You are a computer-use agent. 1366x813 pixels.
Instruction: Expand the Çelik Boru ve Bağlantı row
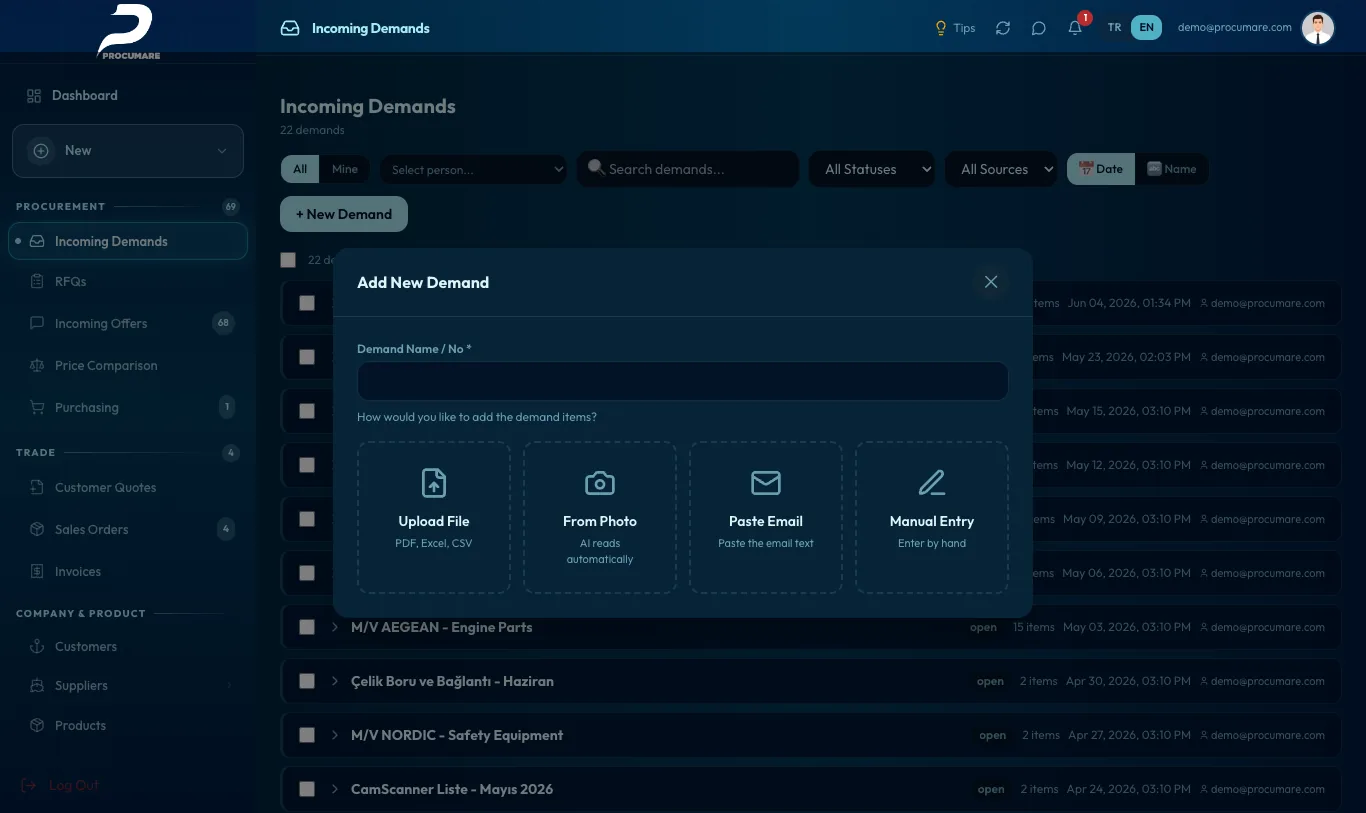335,681
